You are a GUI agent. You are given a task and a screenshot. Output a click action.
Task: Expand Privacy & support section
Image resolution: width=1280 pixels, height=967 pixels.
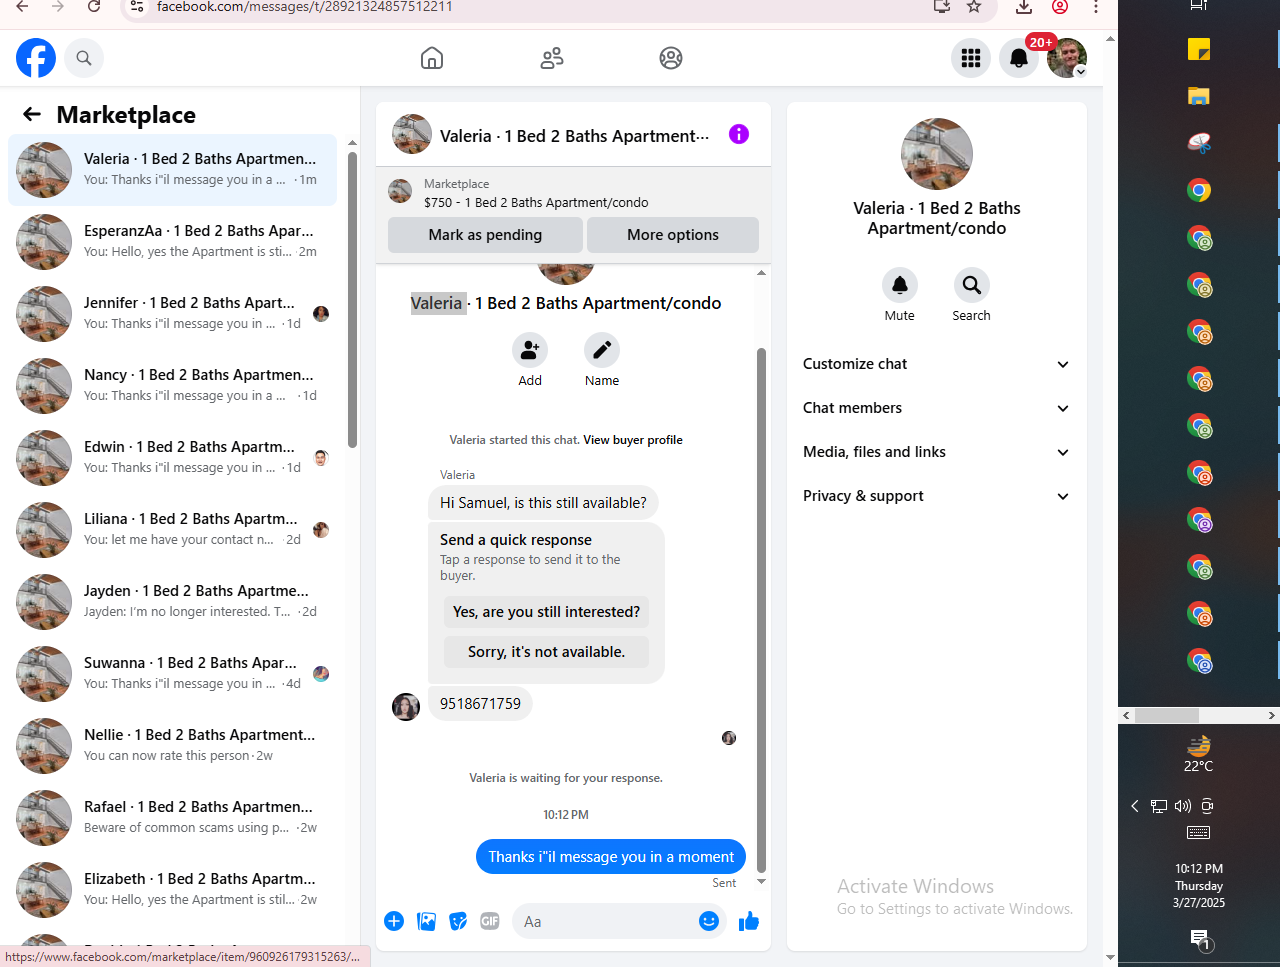[937, 496]
